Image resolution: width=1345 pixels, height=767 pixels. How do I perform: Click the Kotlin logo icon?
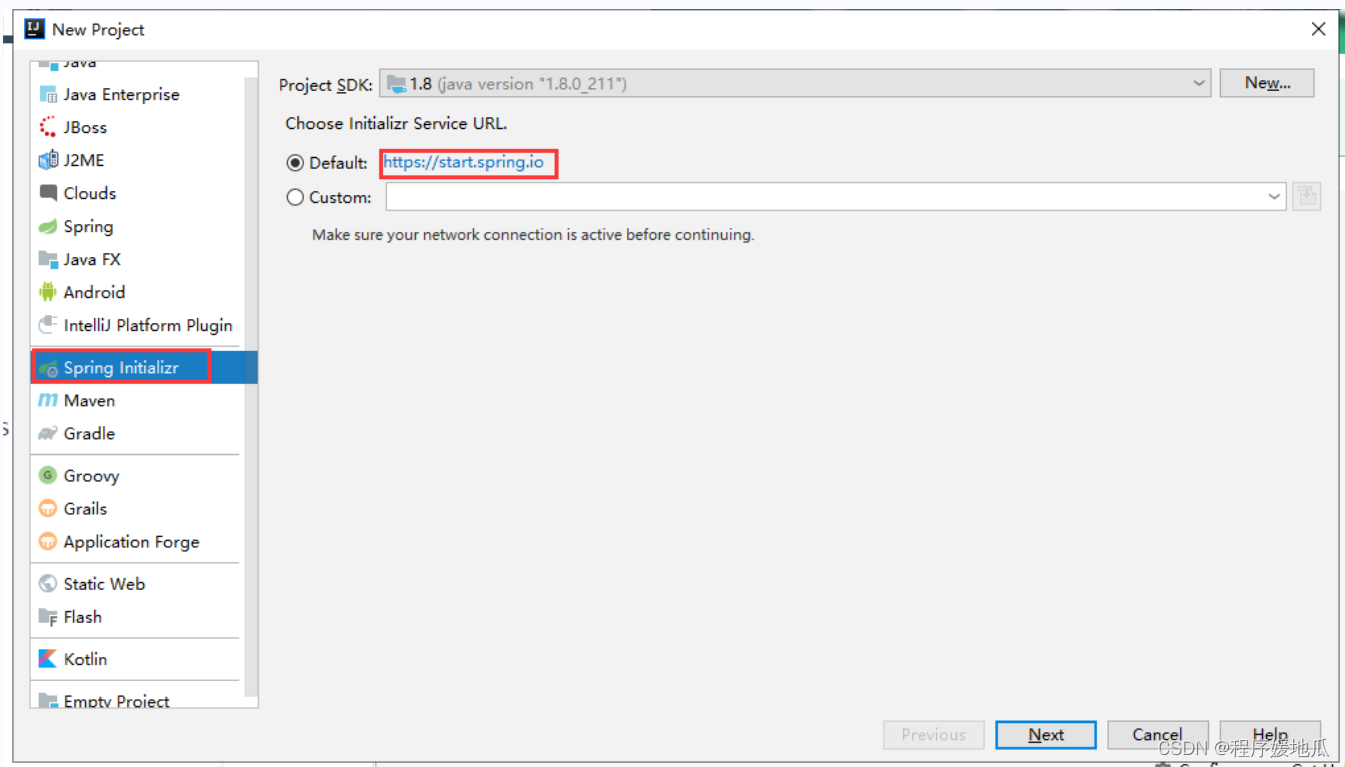tap(47, 659)
